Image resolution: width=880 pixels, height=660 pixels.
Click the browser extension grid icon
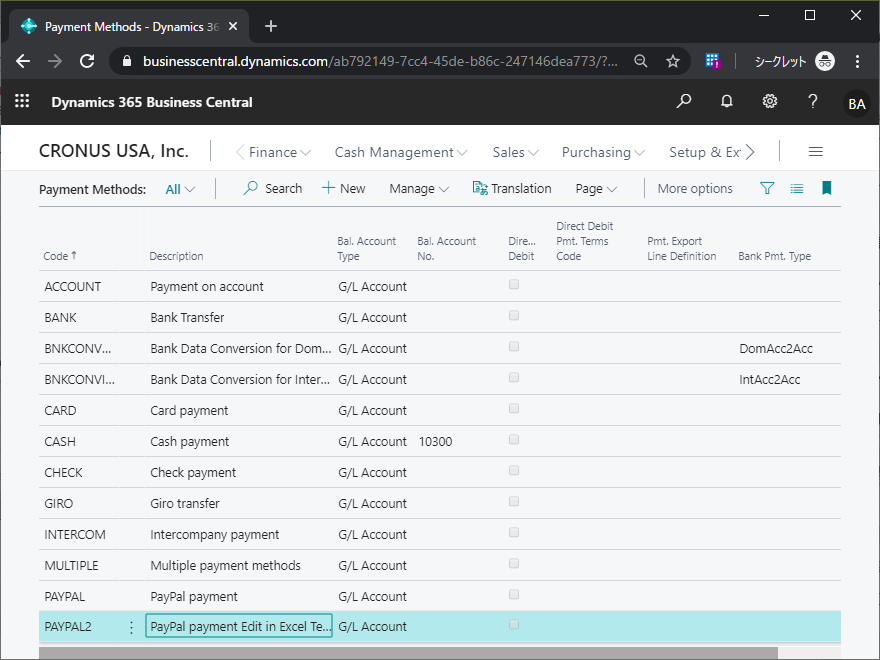tap(712, 61)
